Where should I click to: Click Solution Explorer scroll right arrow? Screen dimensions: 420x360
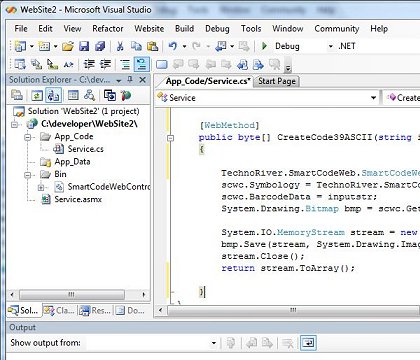pos(144,295)
